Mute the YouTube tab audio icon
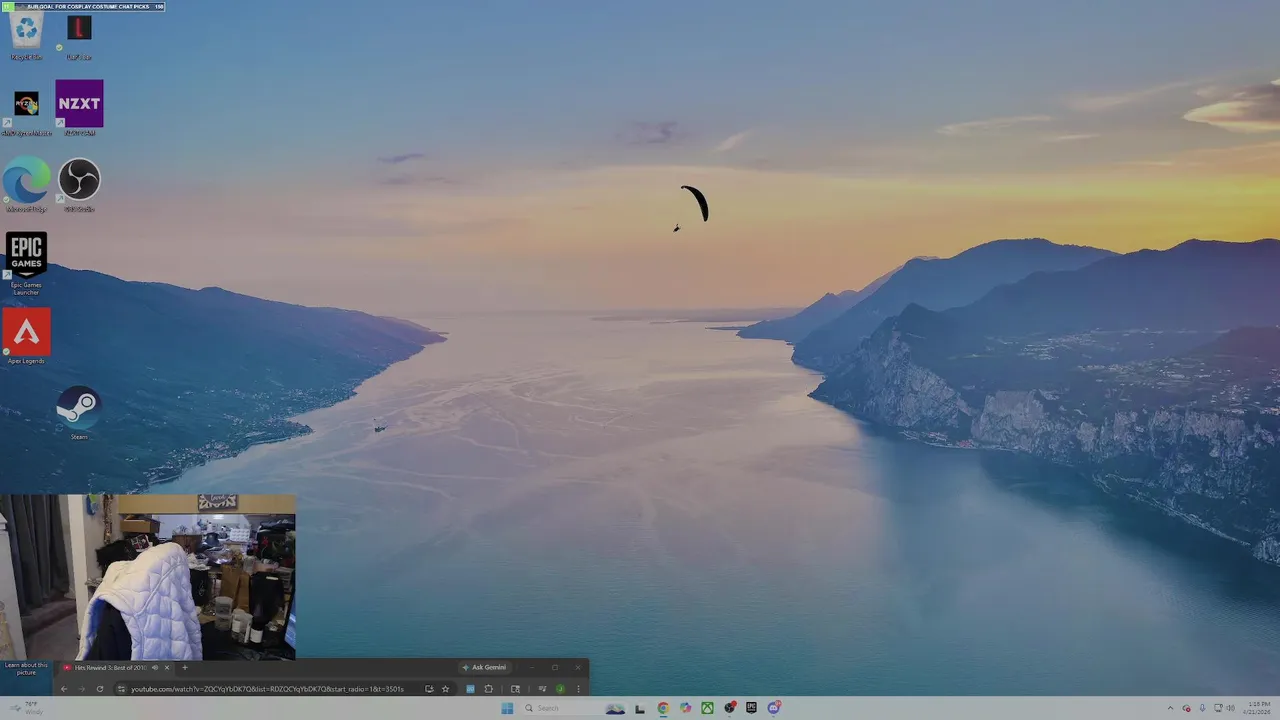 point(154,667)
